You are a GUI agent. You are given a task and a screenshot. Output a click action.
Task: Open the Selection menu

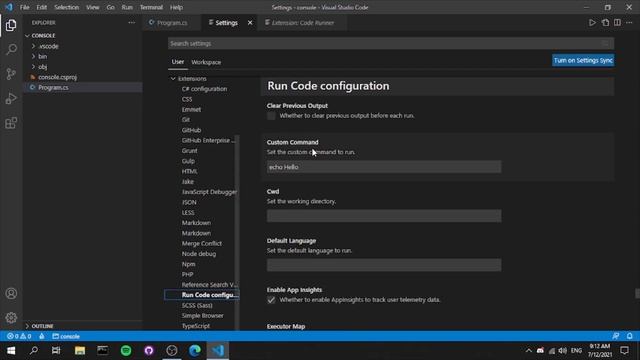coord(66,7)
